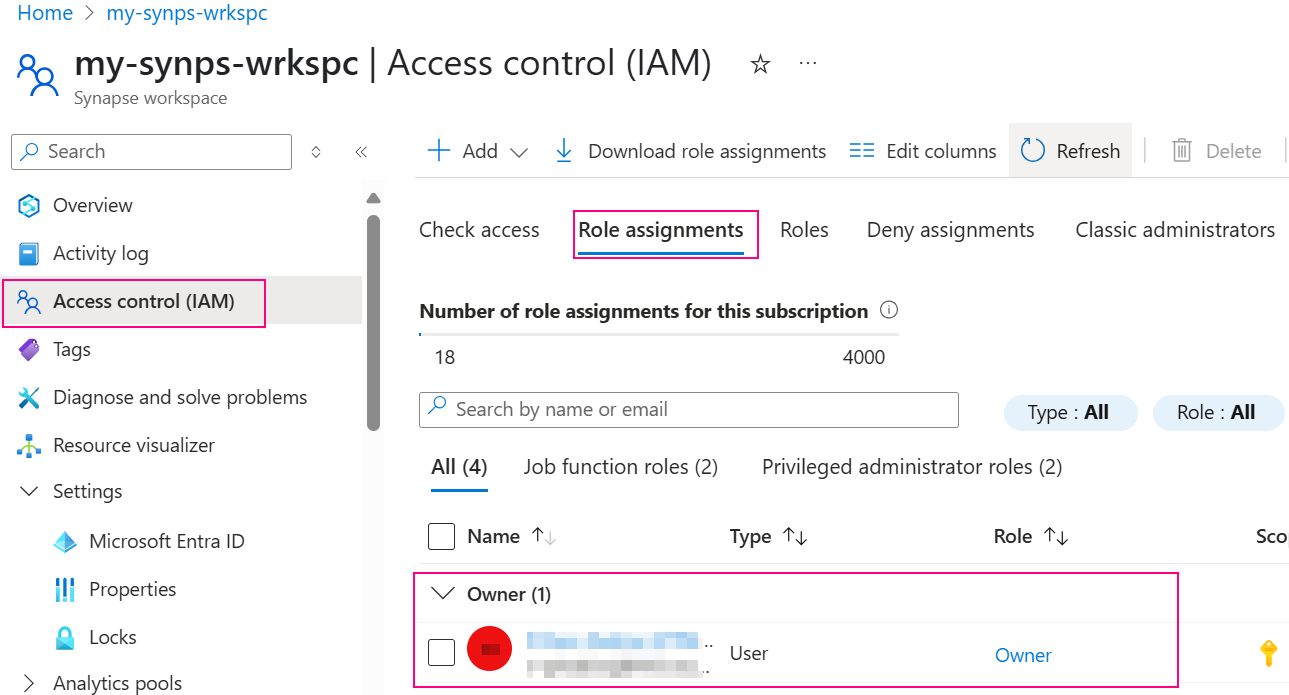Sort by Type column arrows

[x=795, y=536]
